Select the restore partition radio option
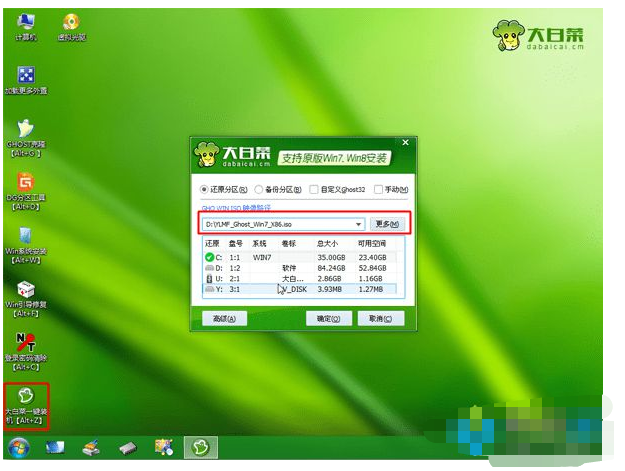The image size is (625, 471). (x=205, y=189)
